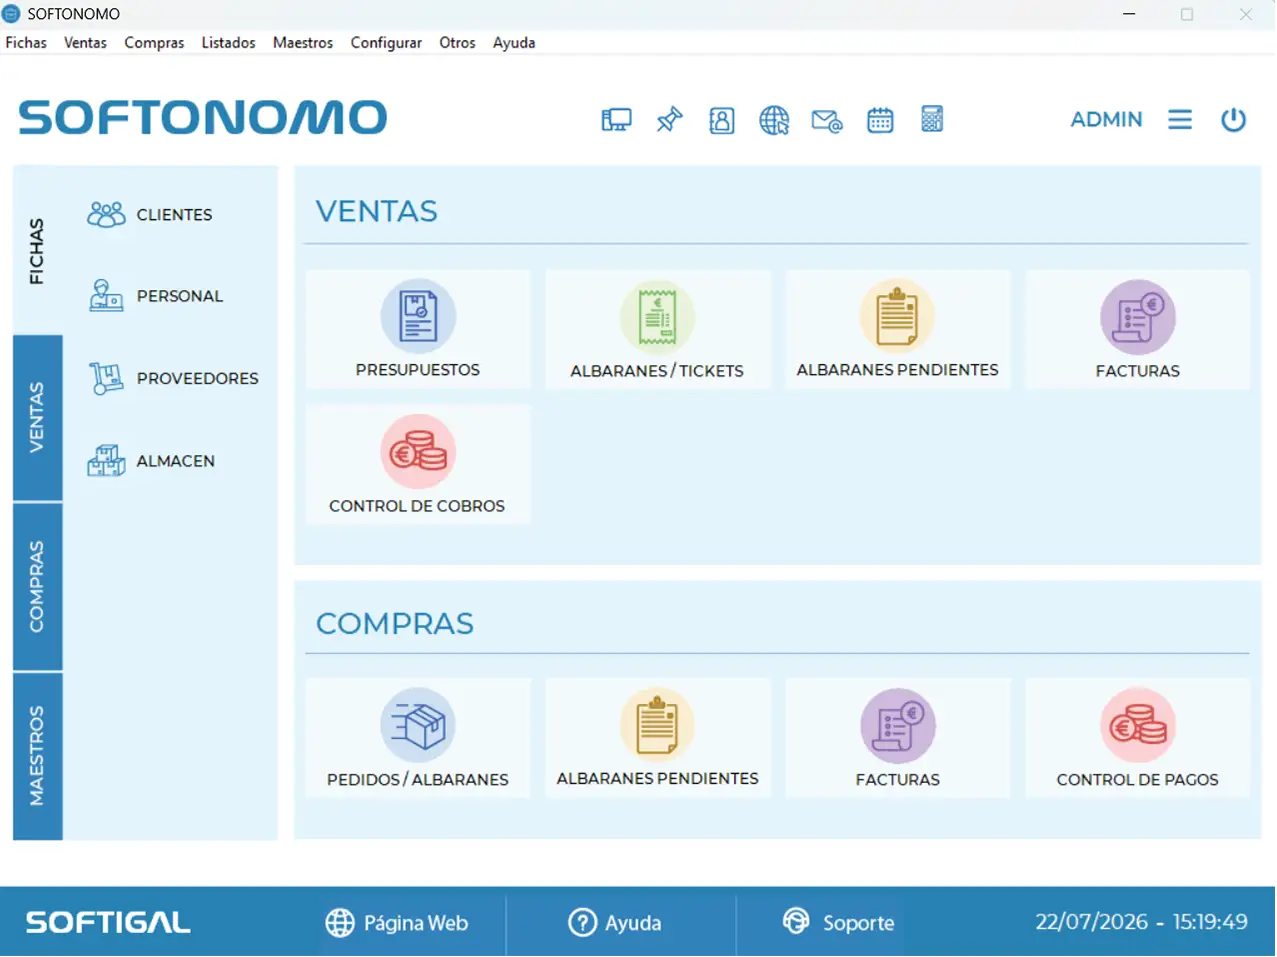Launch the web globe icon in header

click(x=774, y=120)
